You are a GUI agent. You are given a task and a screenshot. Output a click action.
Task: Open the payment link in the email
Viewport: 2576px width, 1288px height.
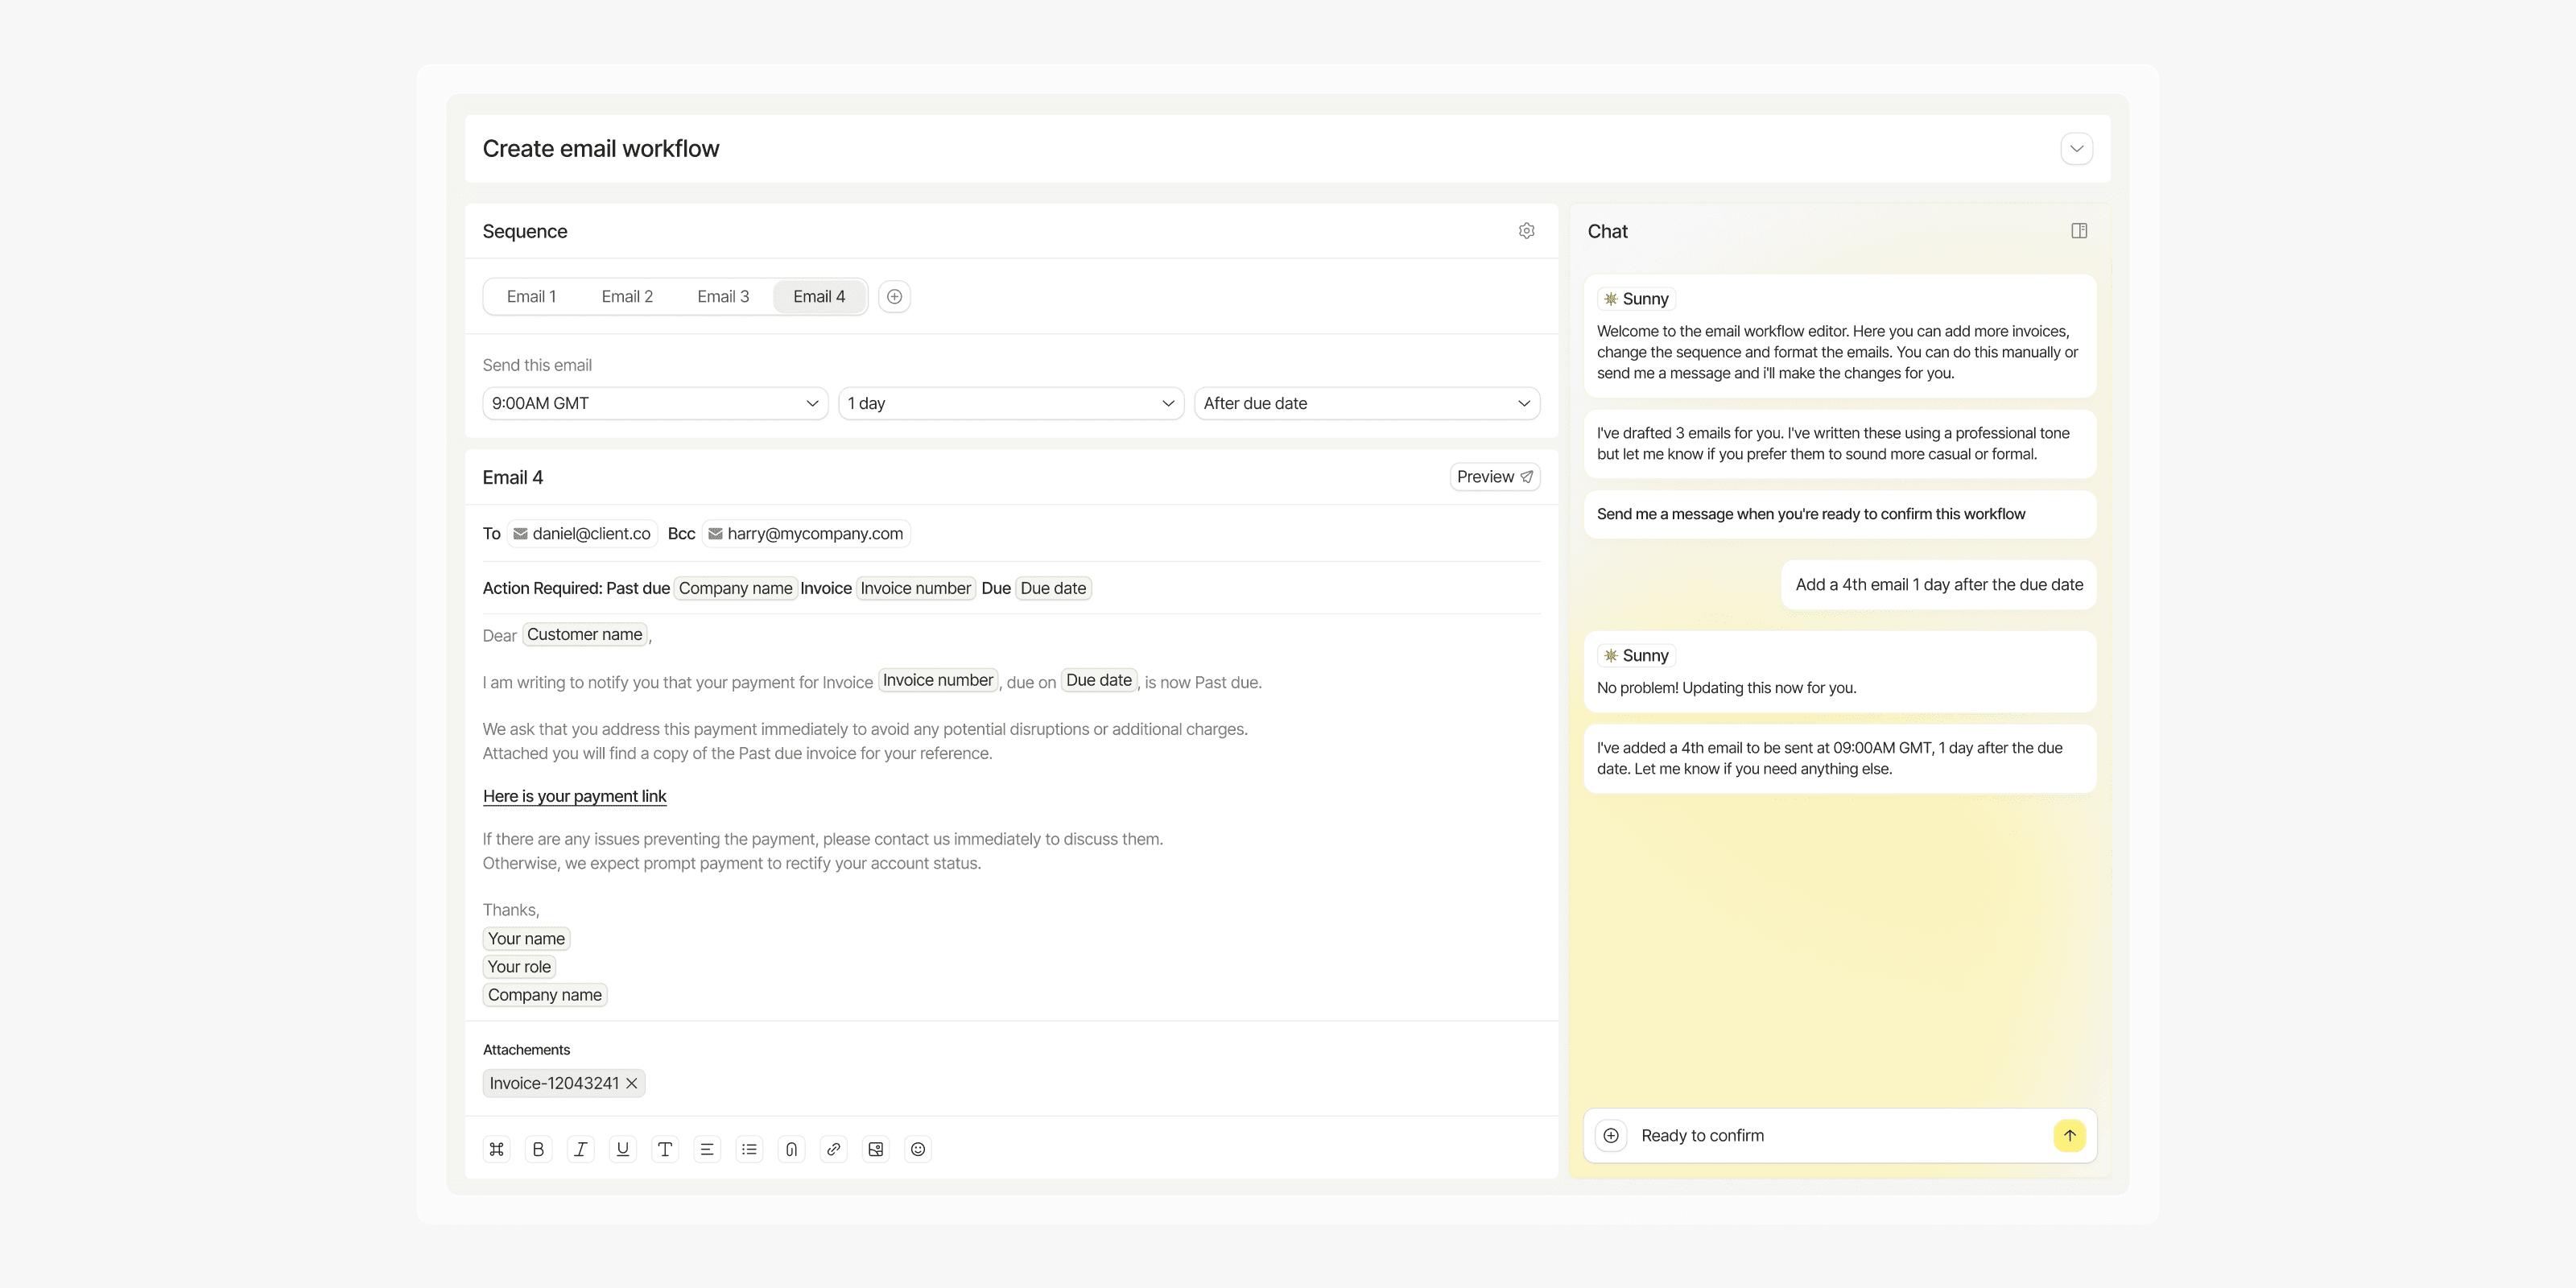574,796
